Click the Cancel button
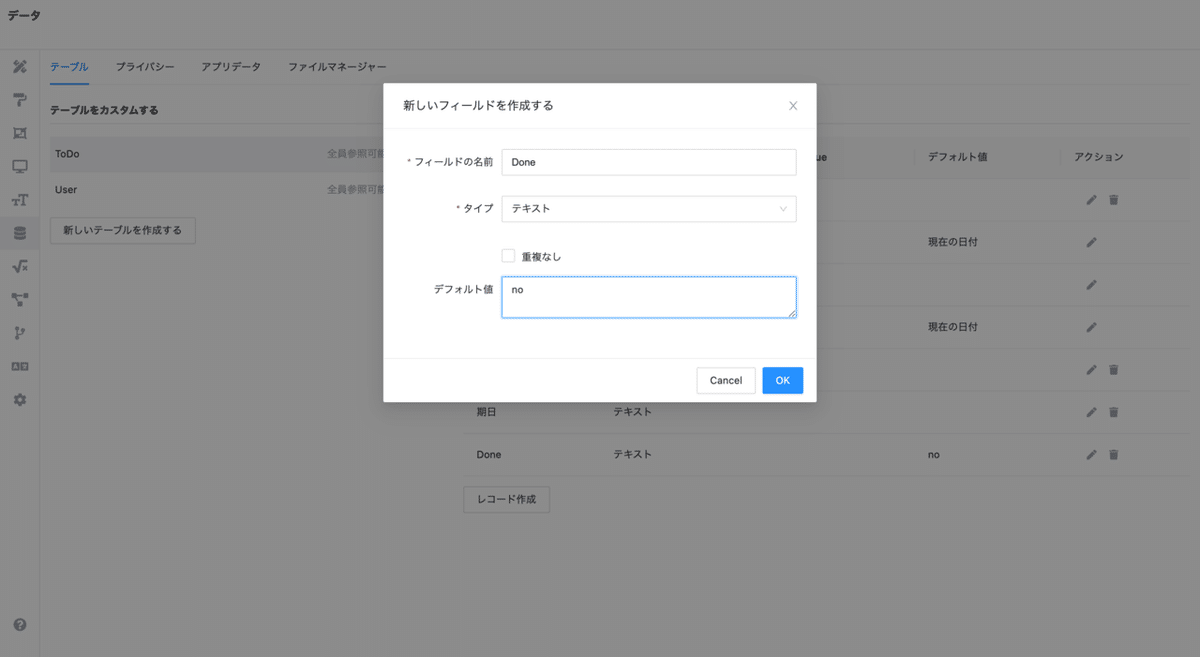 (726, 380)
